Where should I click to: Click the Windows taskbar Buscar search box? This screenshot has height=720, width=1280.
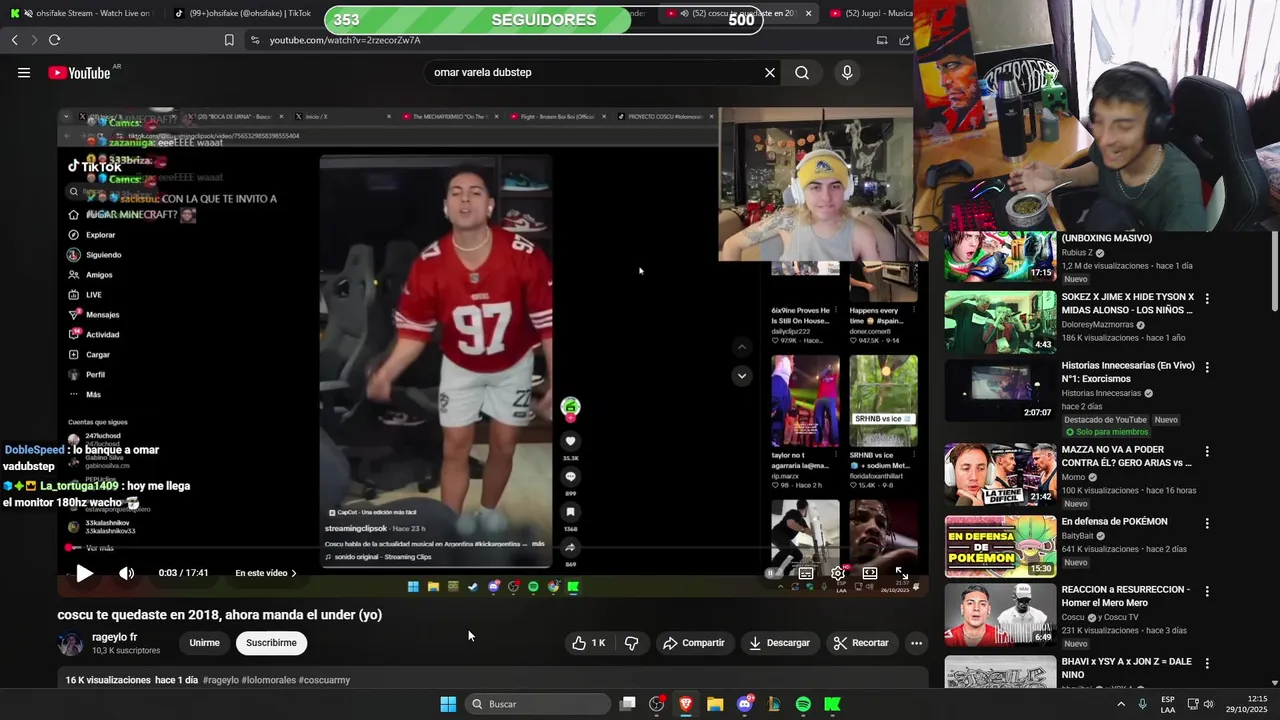pos(540,704)
